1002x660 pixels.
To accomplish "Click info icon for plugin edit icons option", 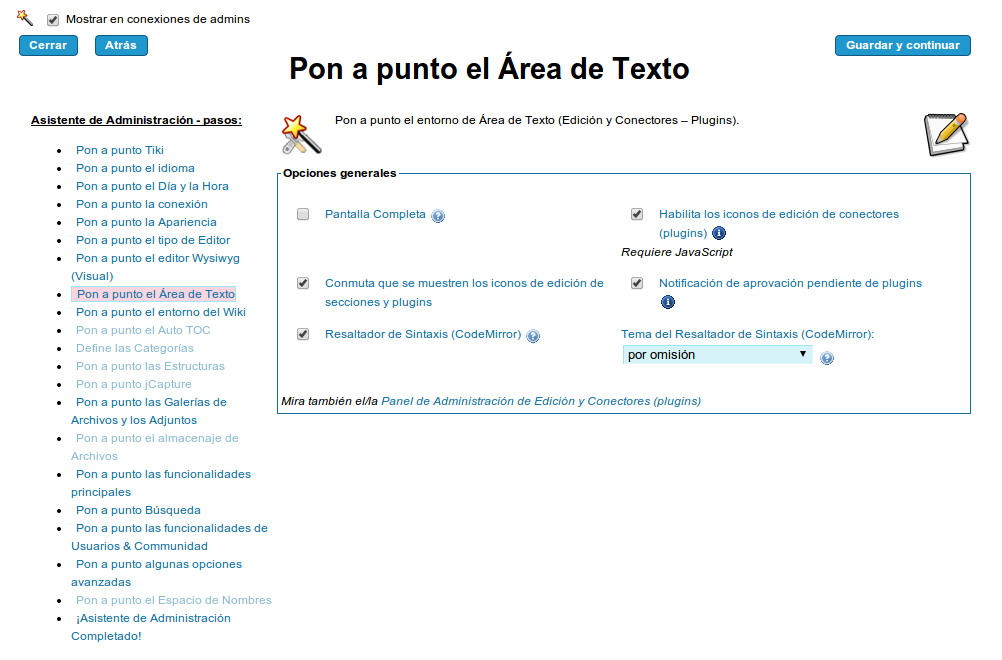I will click(719, 233).
